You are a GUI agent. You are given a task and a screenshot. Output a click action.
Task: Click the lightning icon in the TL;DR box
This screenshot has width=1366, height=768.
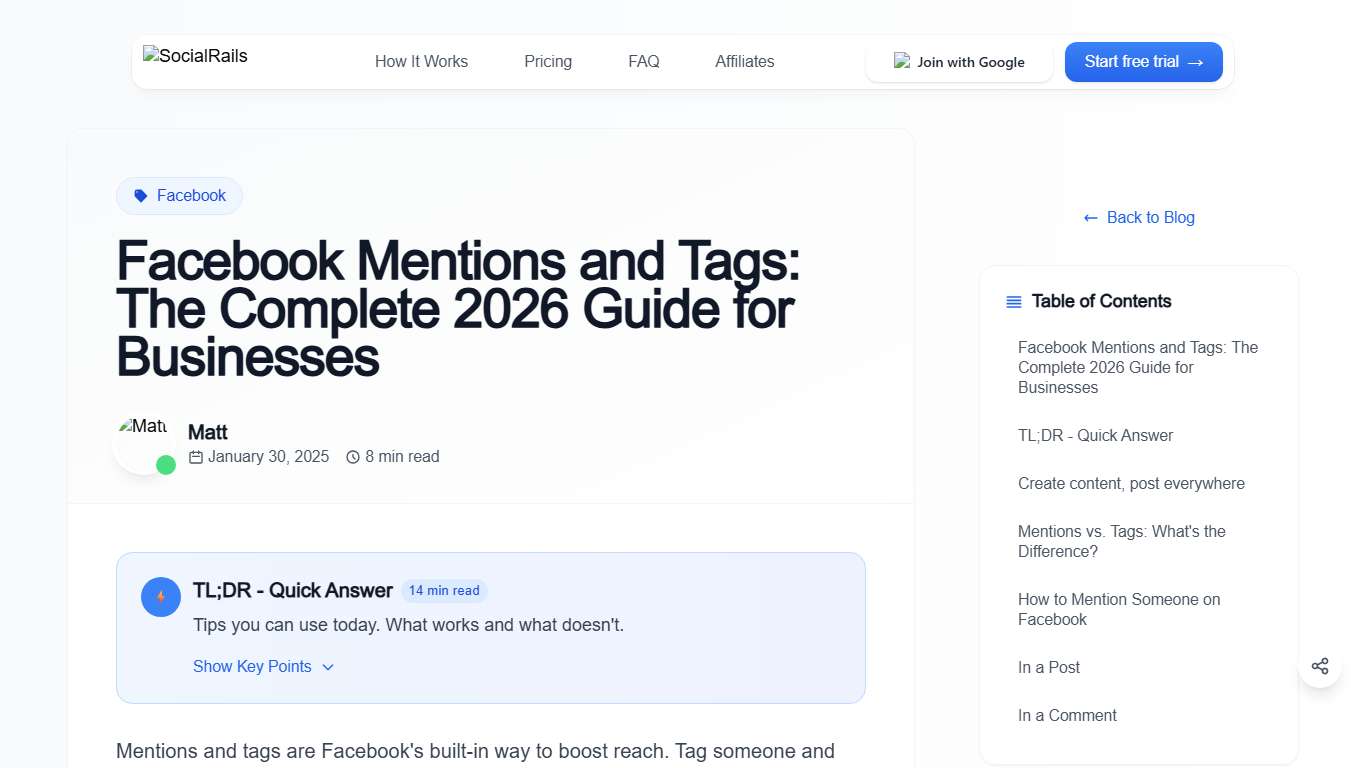point(160,596)
